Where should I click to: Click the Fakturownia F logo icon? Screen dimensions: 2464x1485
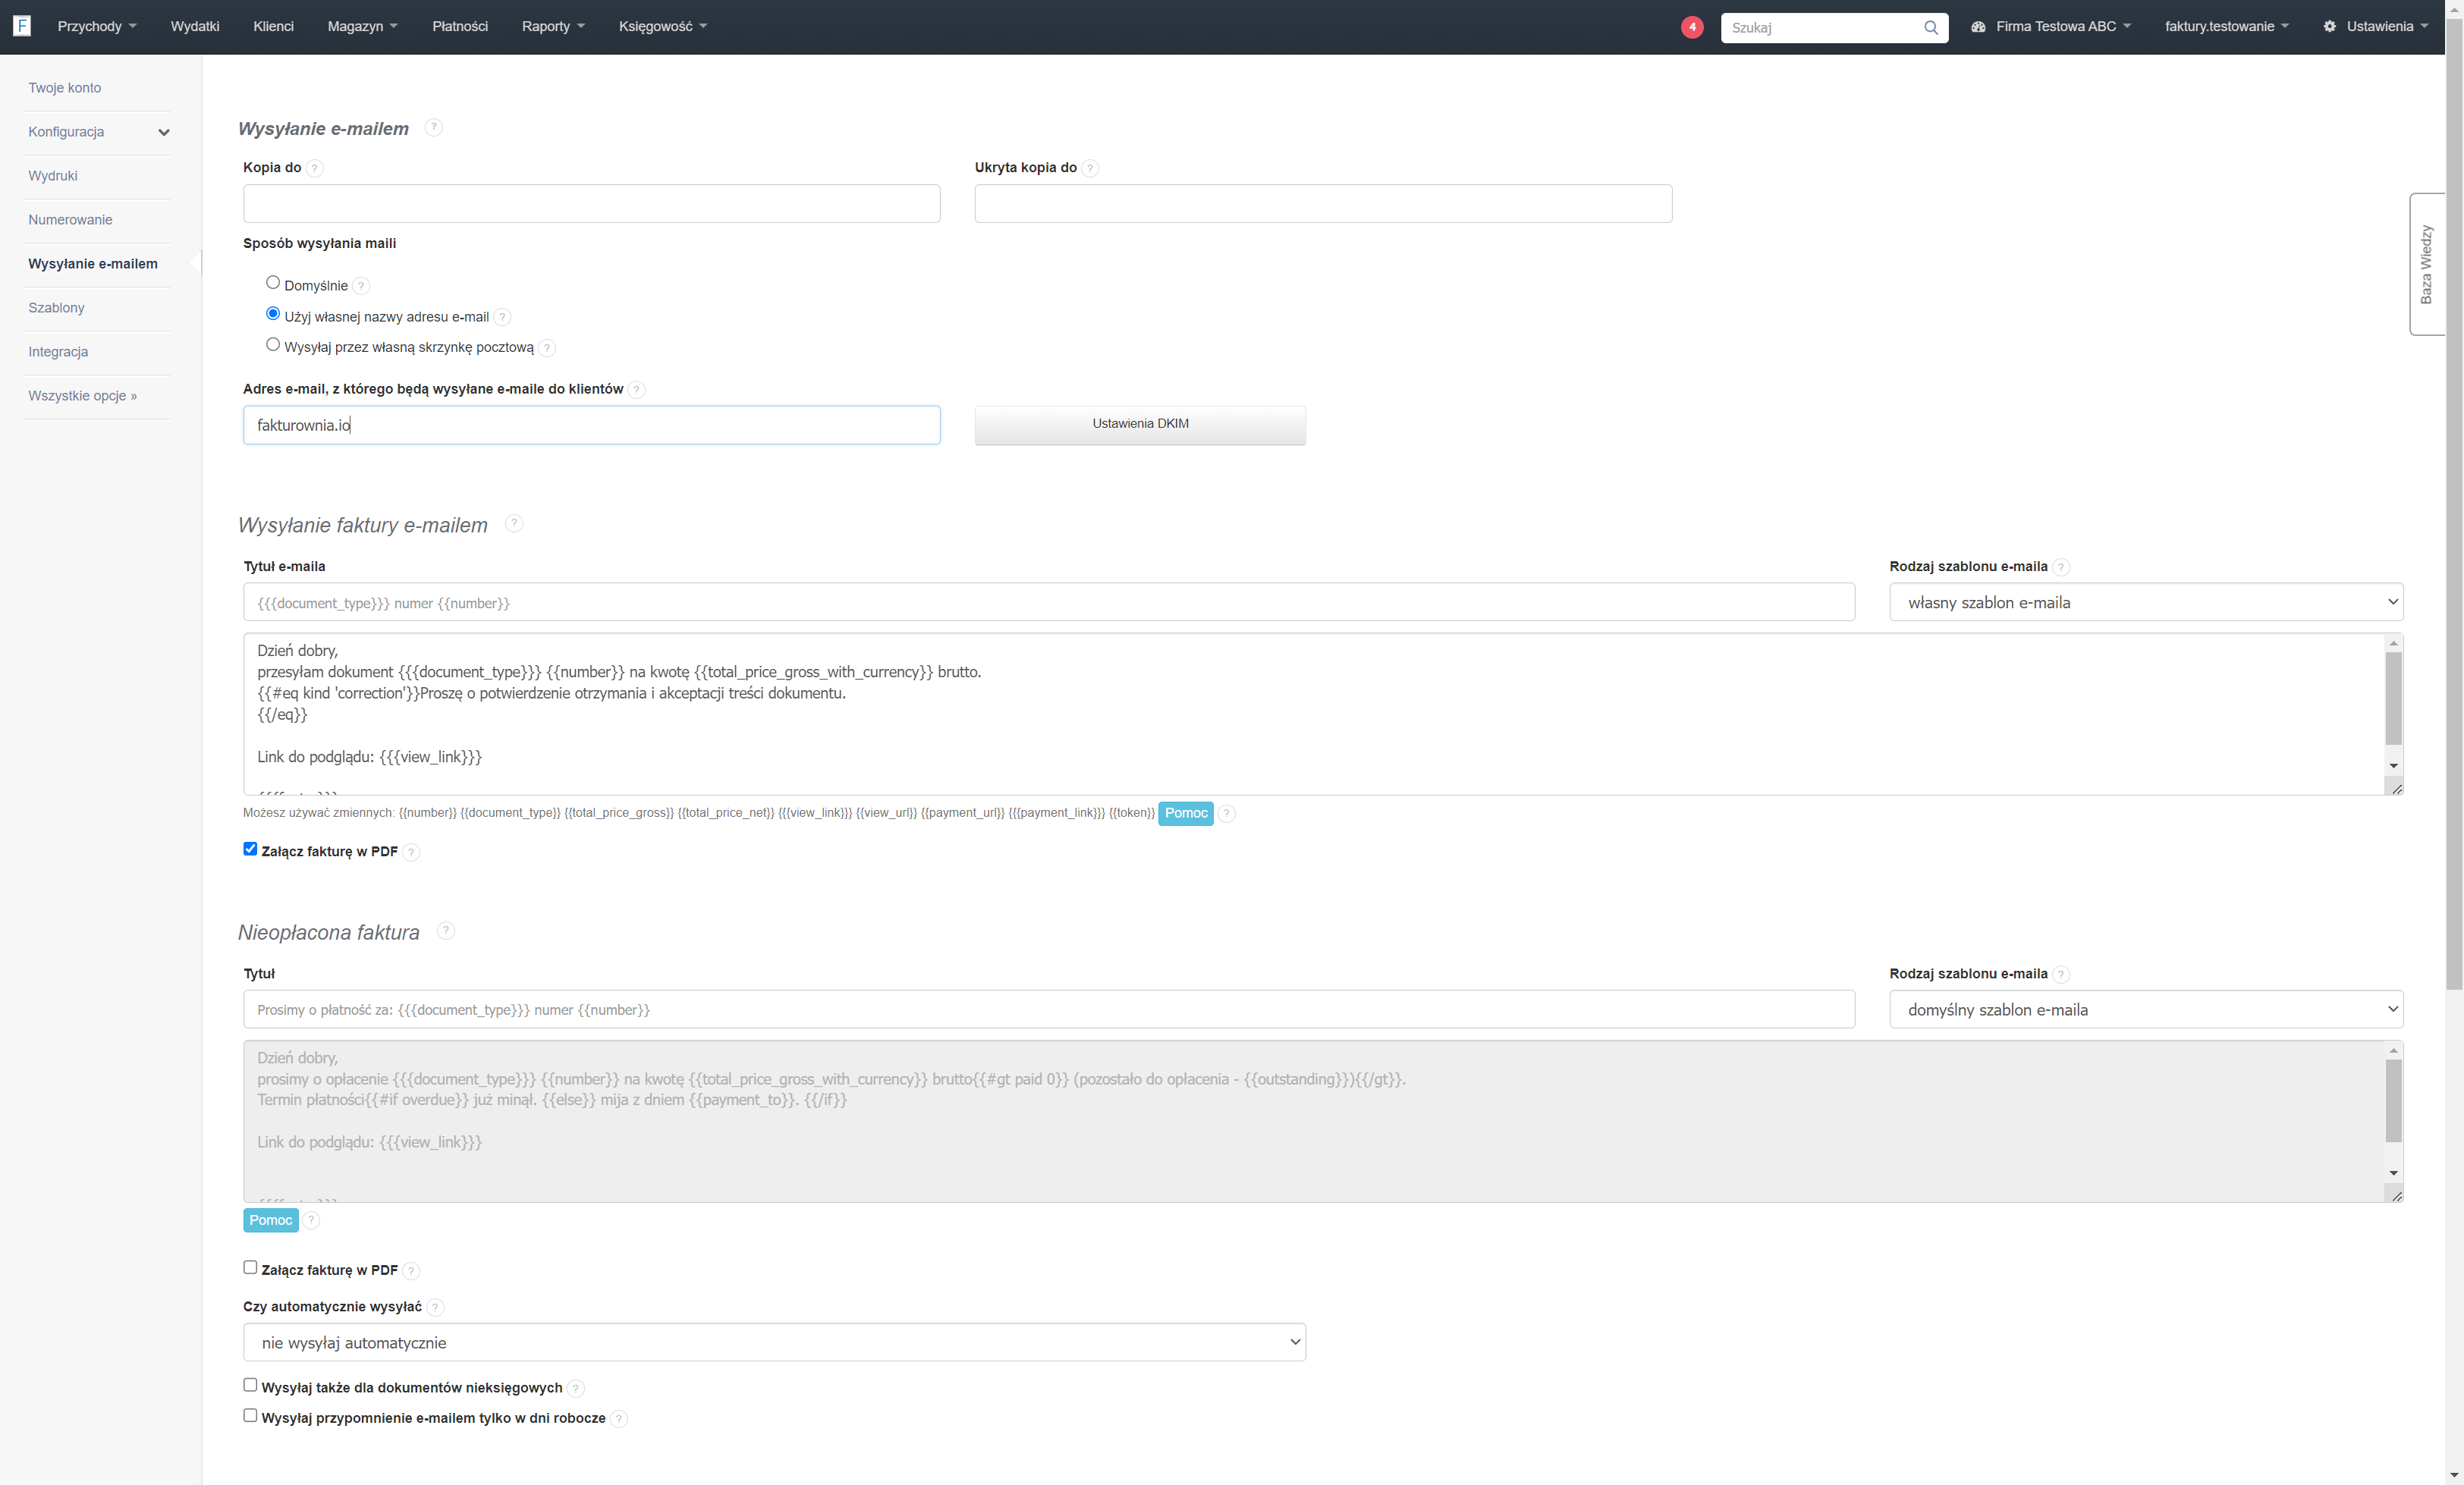click(21, 26)
